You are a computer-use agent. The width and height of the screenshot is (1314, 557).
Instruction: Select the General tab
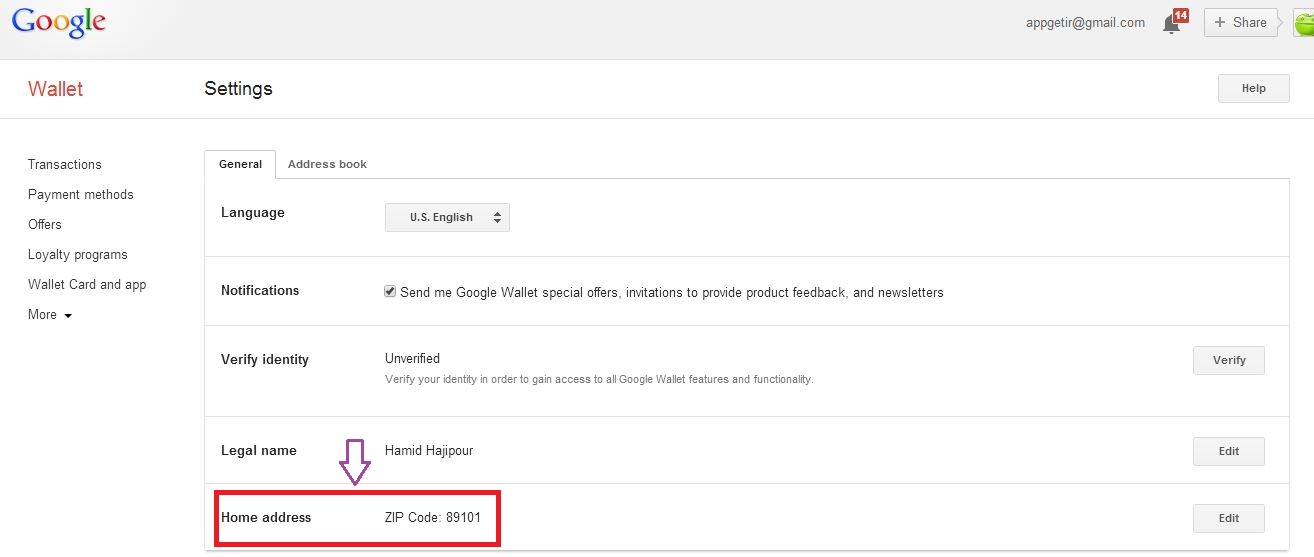(240, 164)
